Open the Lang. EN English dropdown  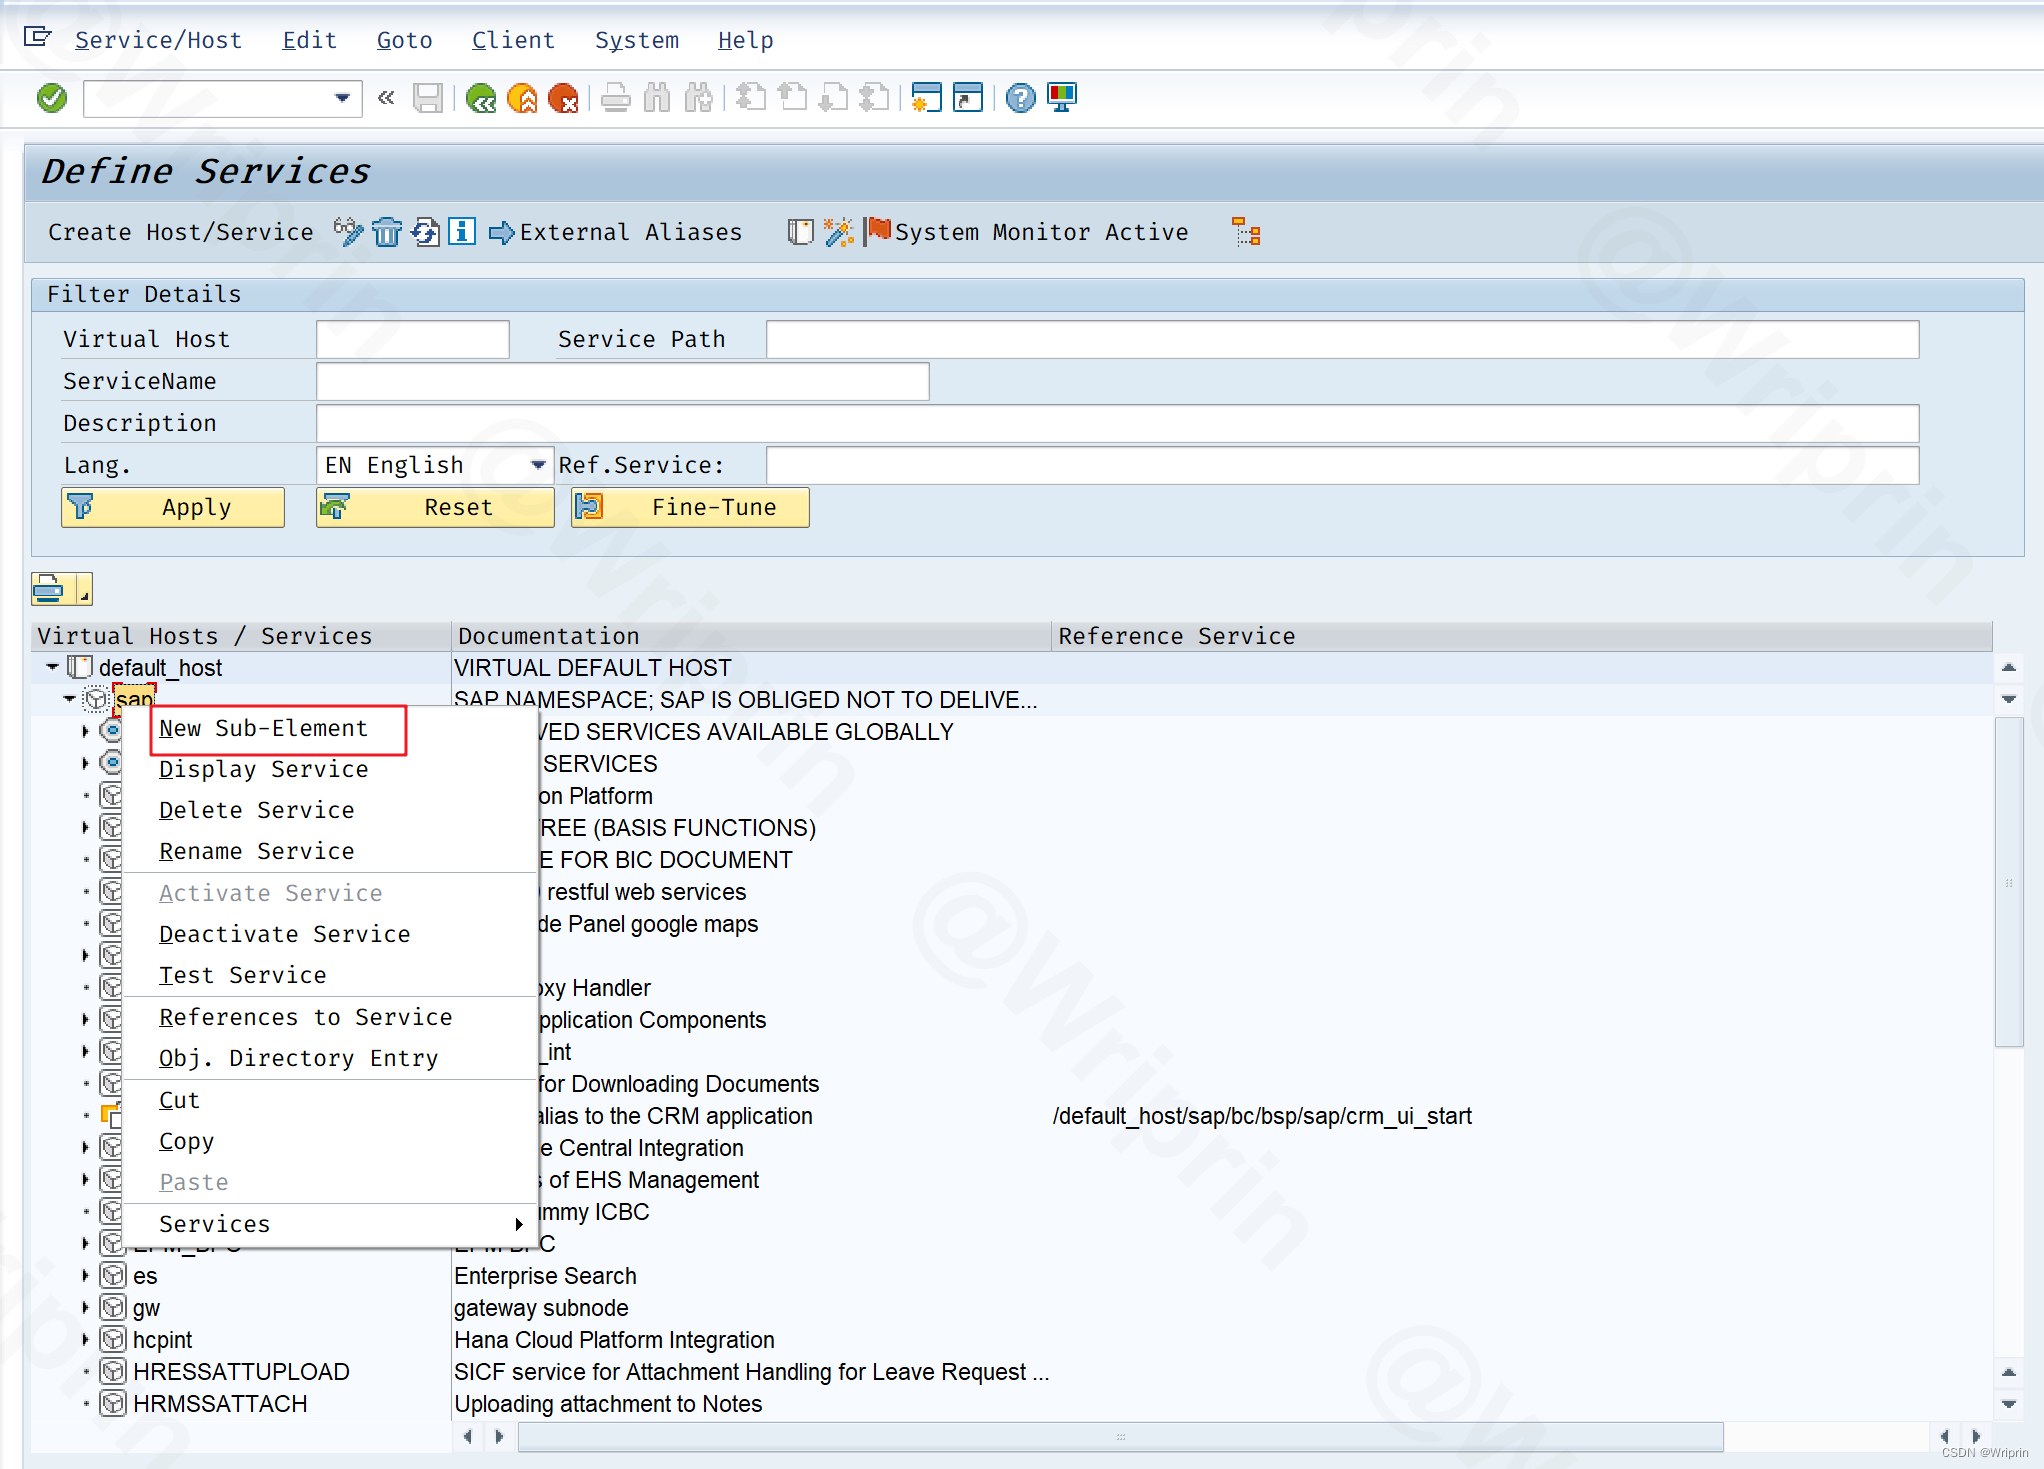538,465
